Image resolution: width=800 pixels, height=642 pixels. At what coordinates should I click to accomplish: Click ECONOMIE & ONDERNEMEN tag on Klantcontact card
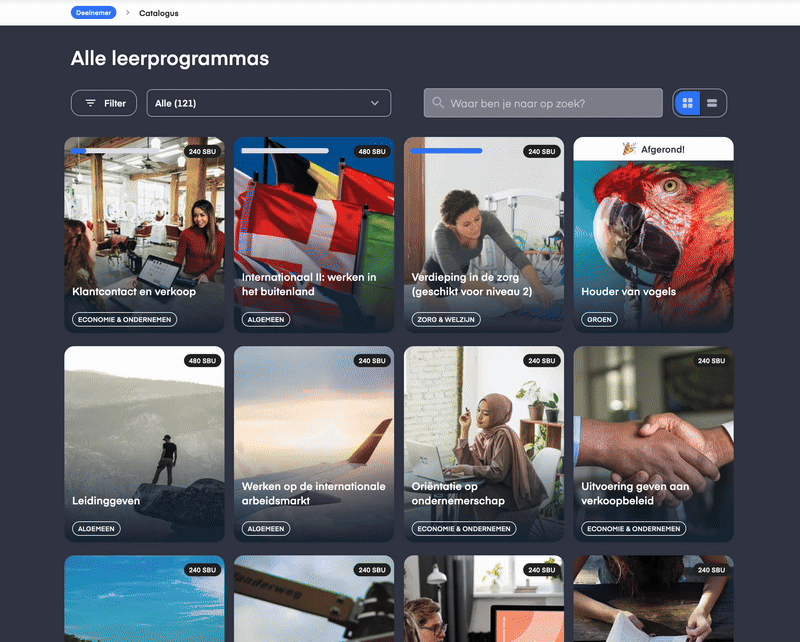124,319
